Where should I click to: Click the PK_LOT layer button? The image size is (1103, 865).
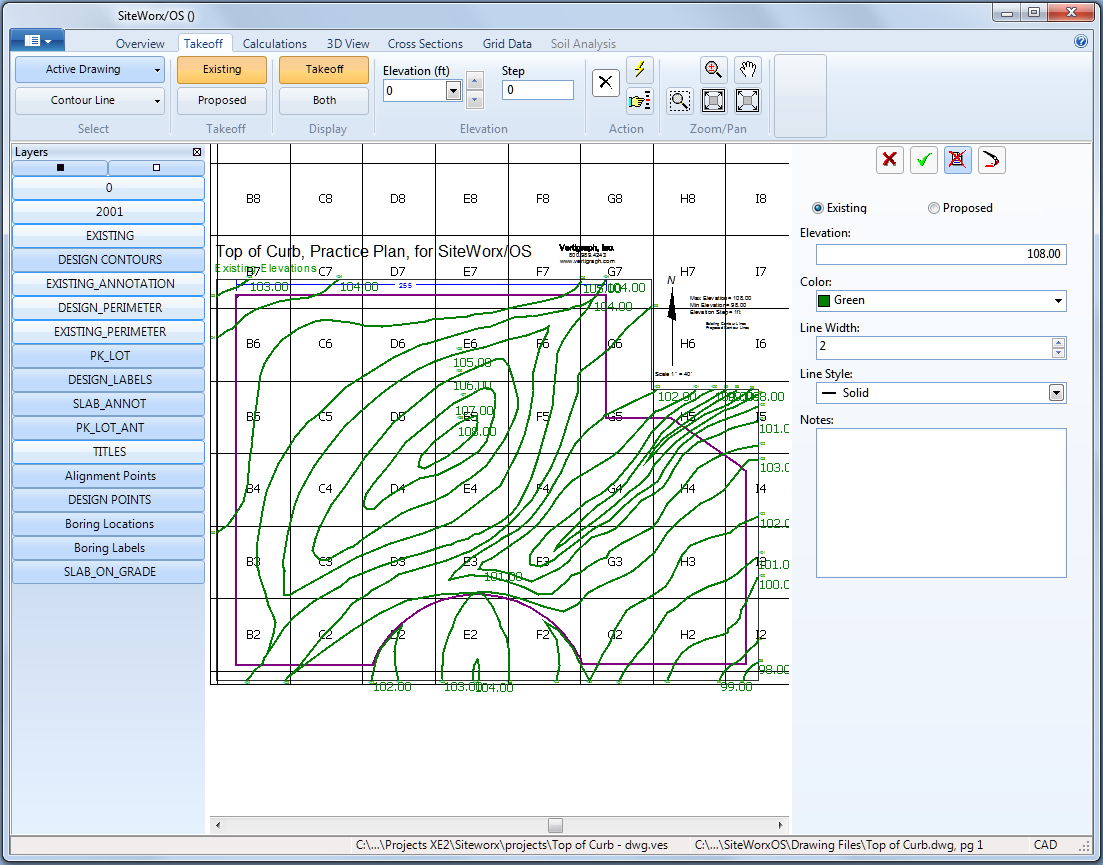(109, 356)
